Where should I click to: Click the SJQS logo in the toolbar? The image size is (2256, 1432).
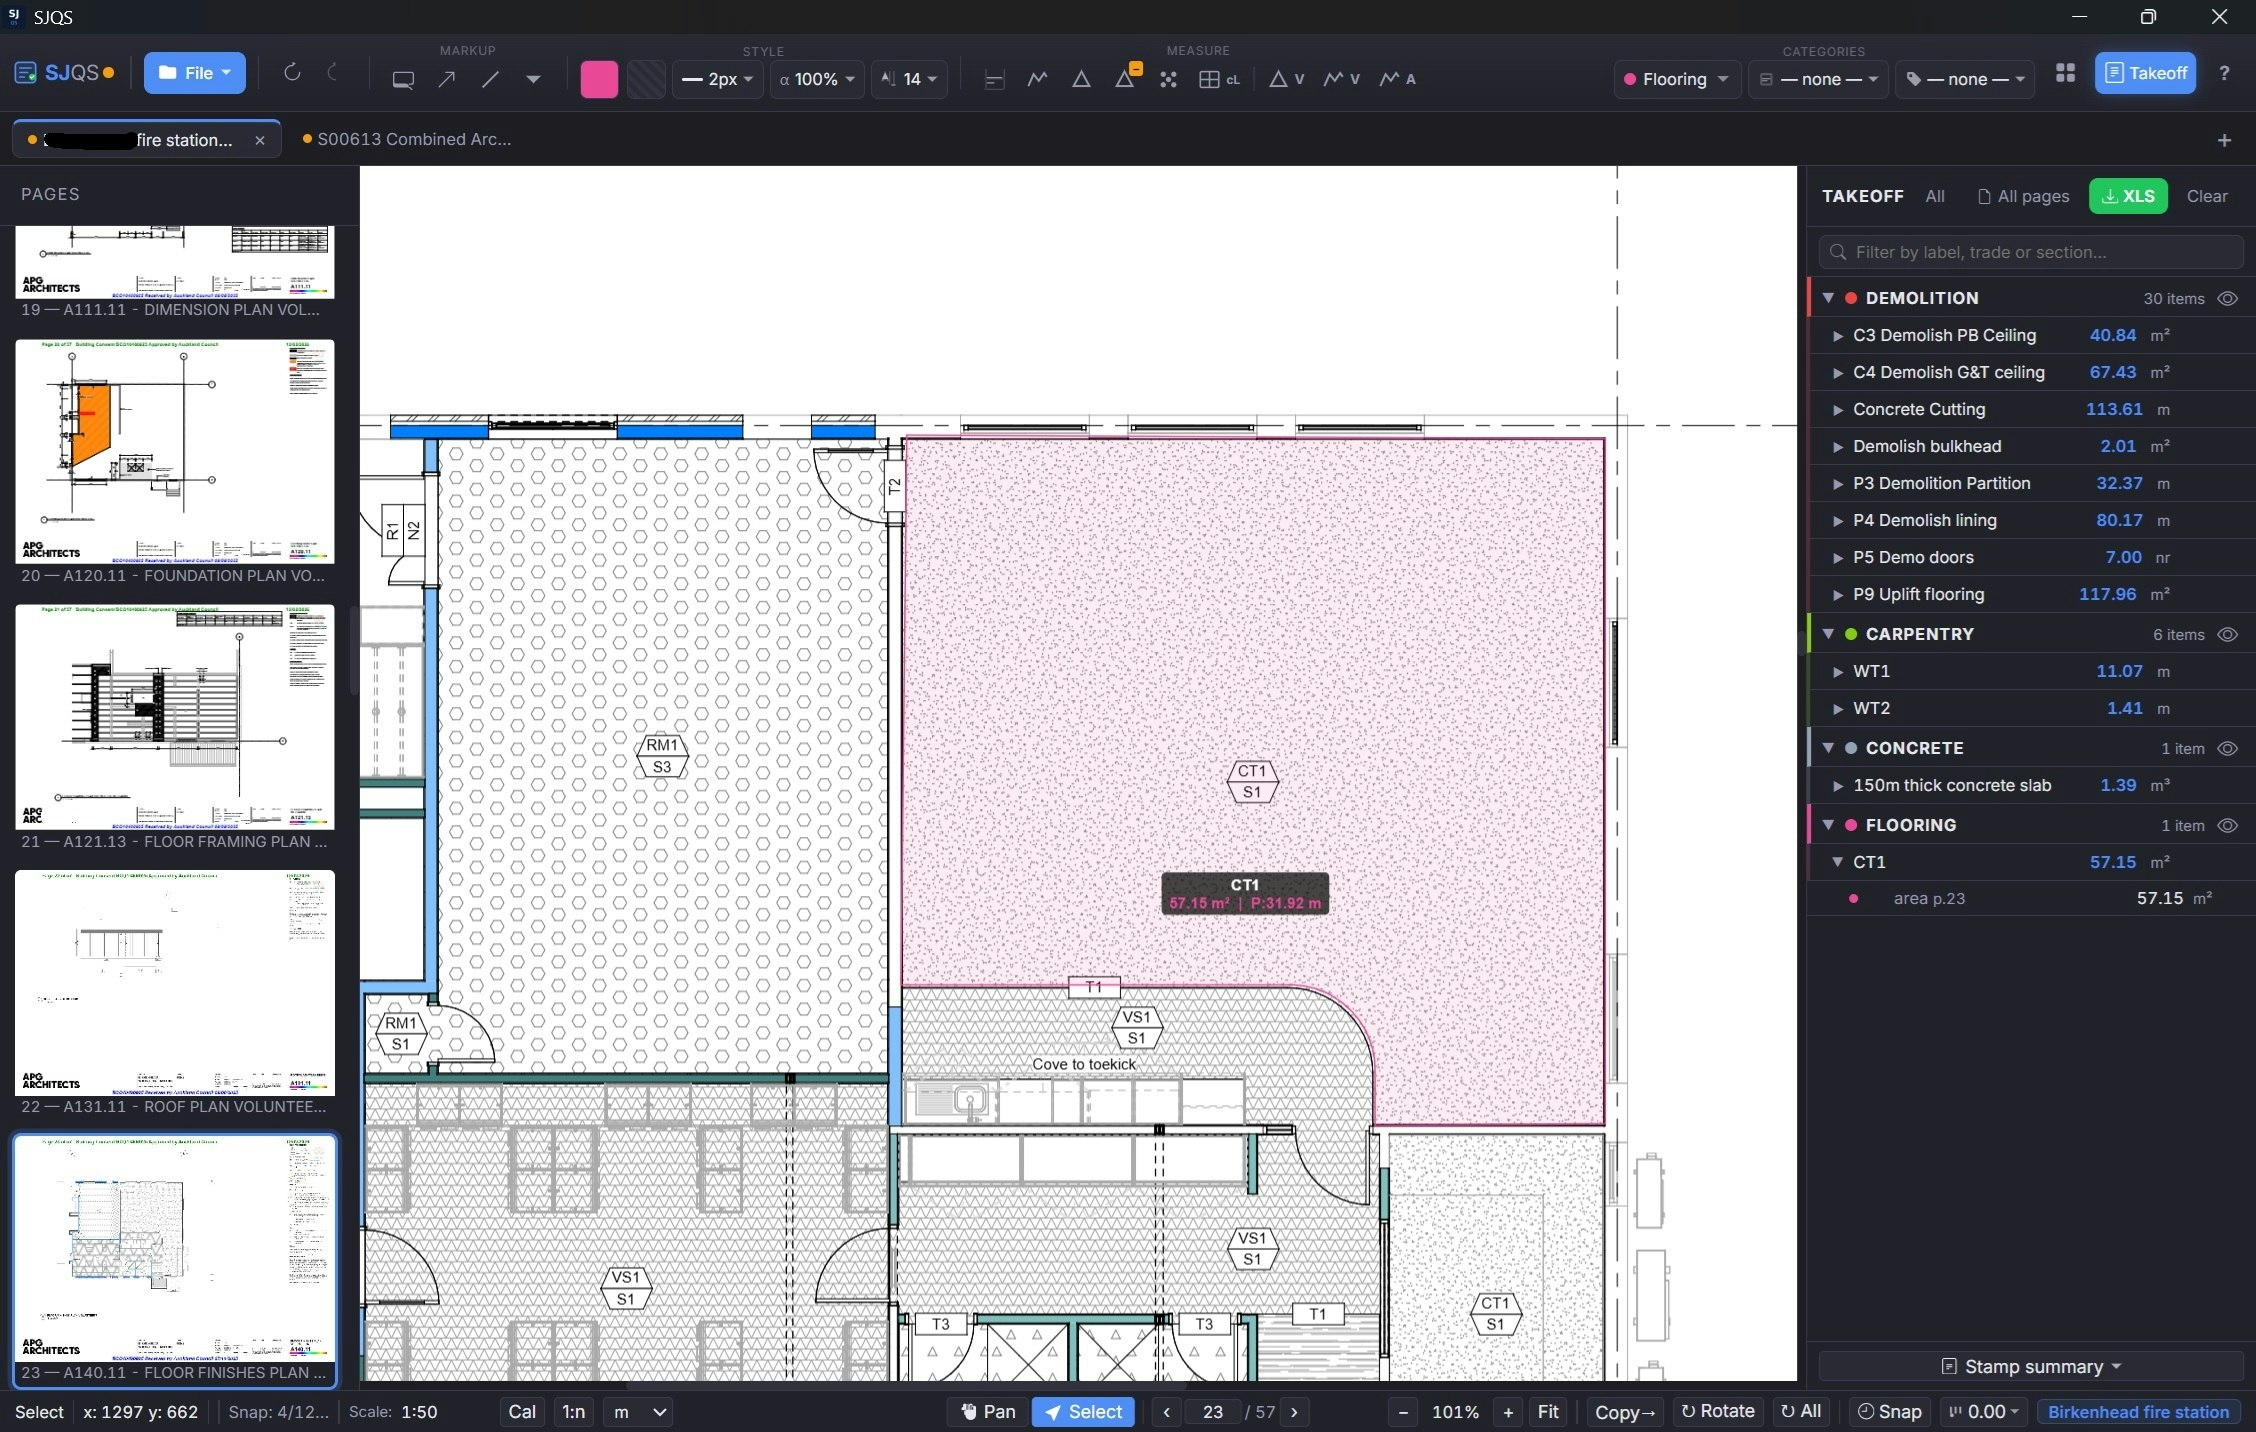64,73
